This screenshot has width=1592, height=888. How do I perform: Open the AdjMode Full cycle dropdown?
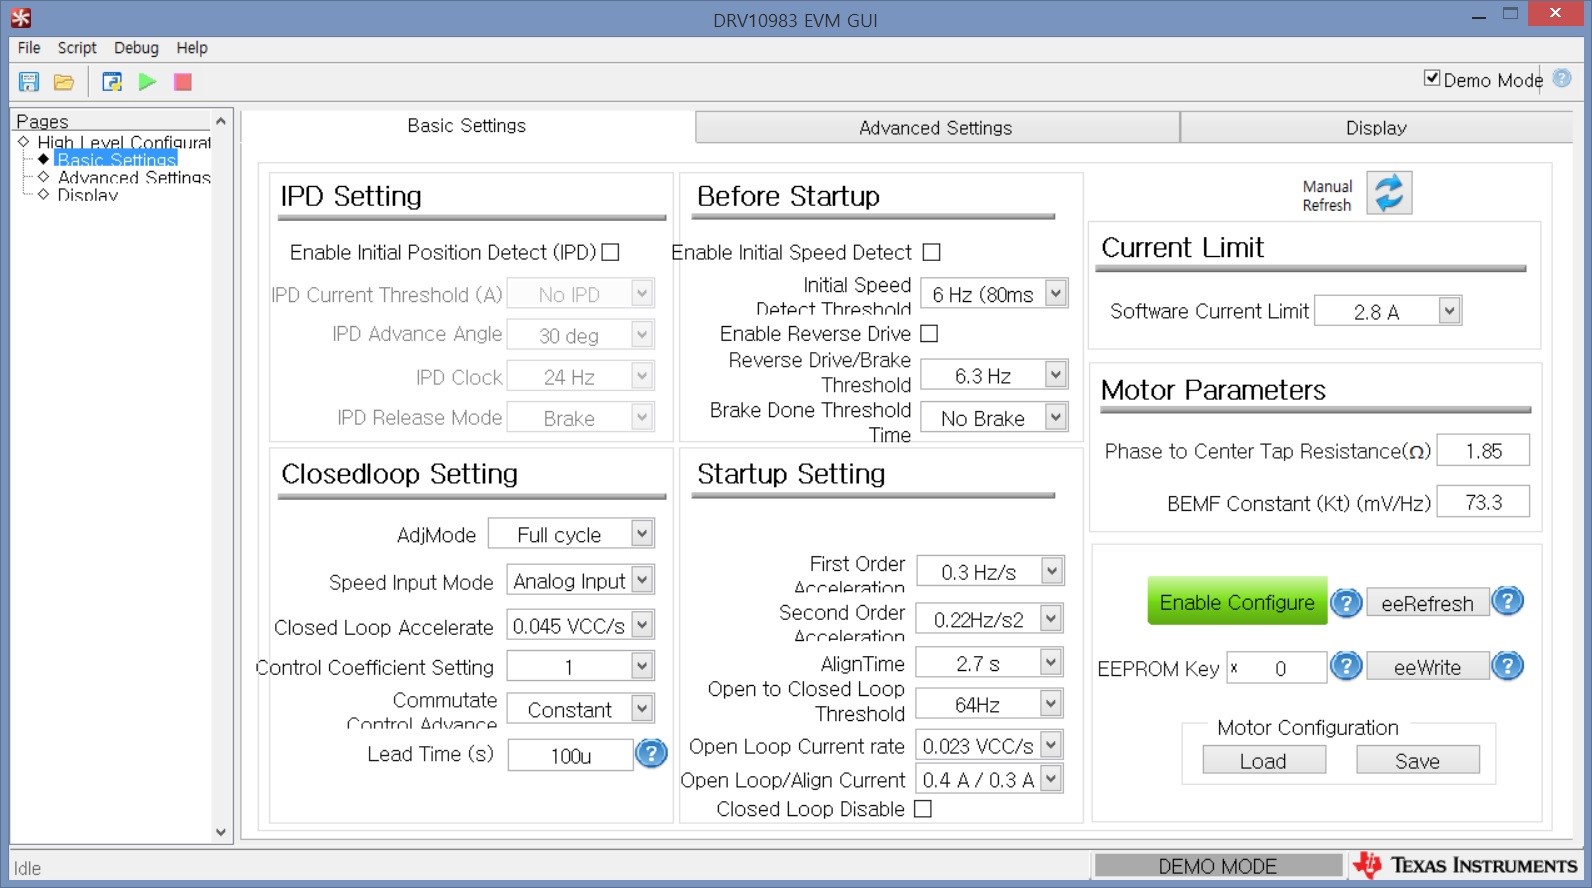point(571,534)
